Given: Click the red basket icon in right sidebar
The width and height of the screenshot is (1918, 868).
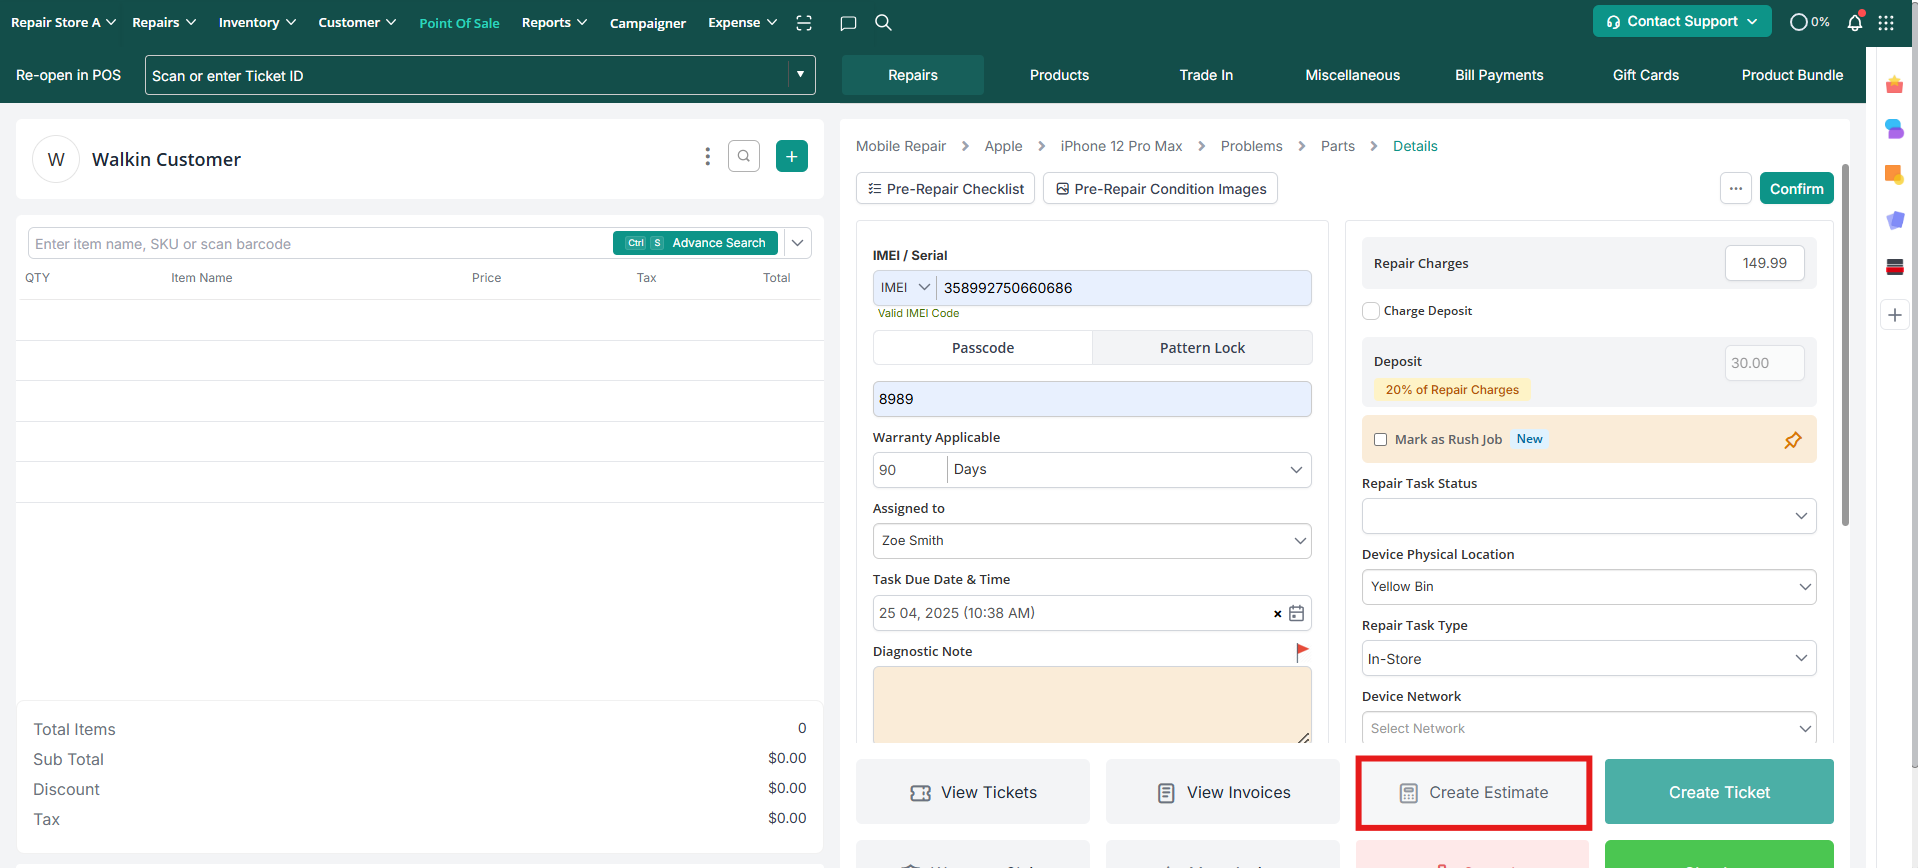Looking at the screenshot, I should click(x=1895, y=85).
